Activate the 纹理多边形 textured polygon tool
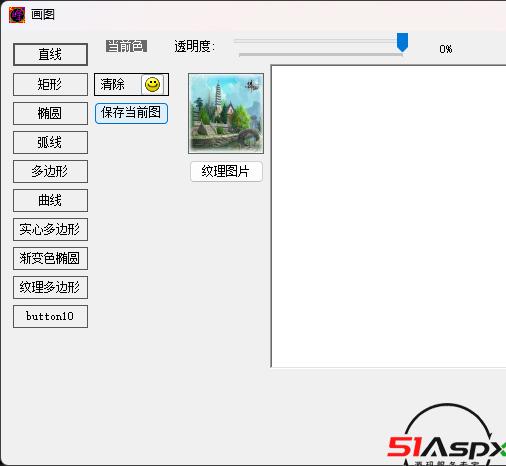The image size is (506, 466). 50,287
